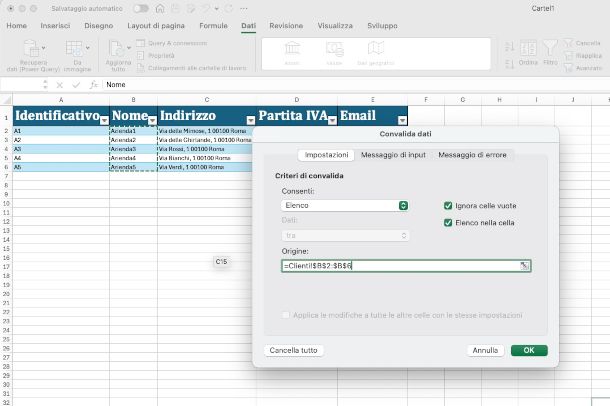Open the Nome column filter dropdown

151,119
